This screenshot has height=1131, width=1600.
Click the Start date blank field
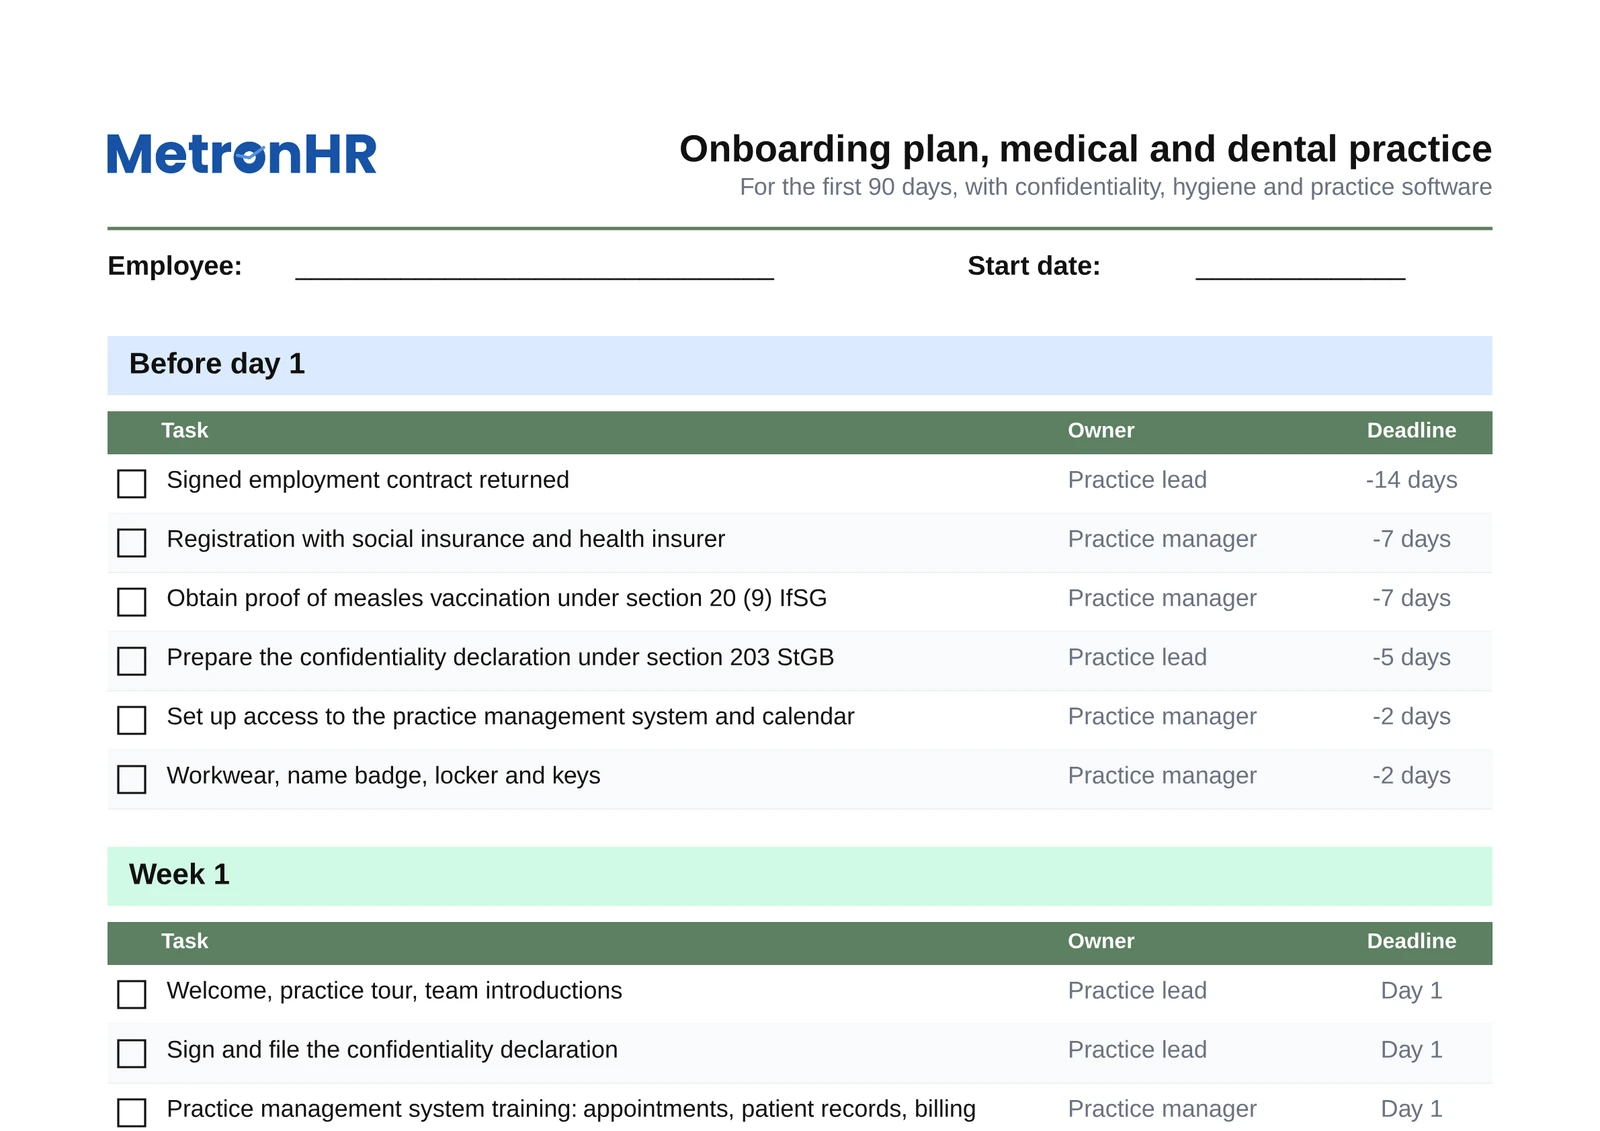tap(1300, 267)
